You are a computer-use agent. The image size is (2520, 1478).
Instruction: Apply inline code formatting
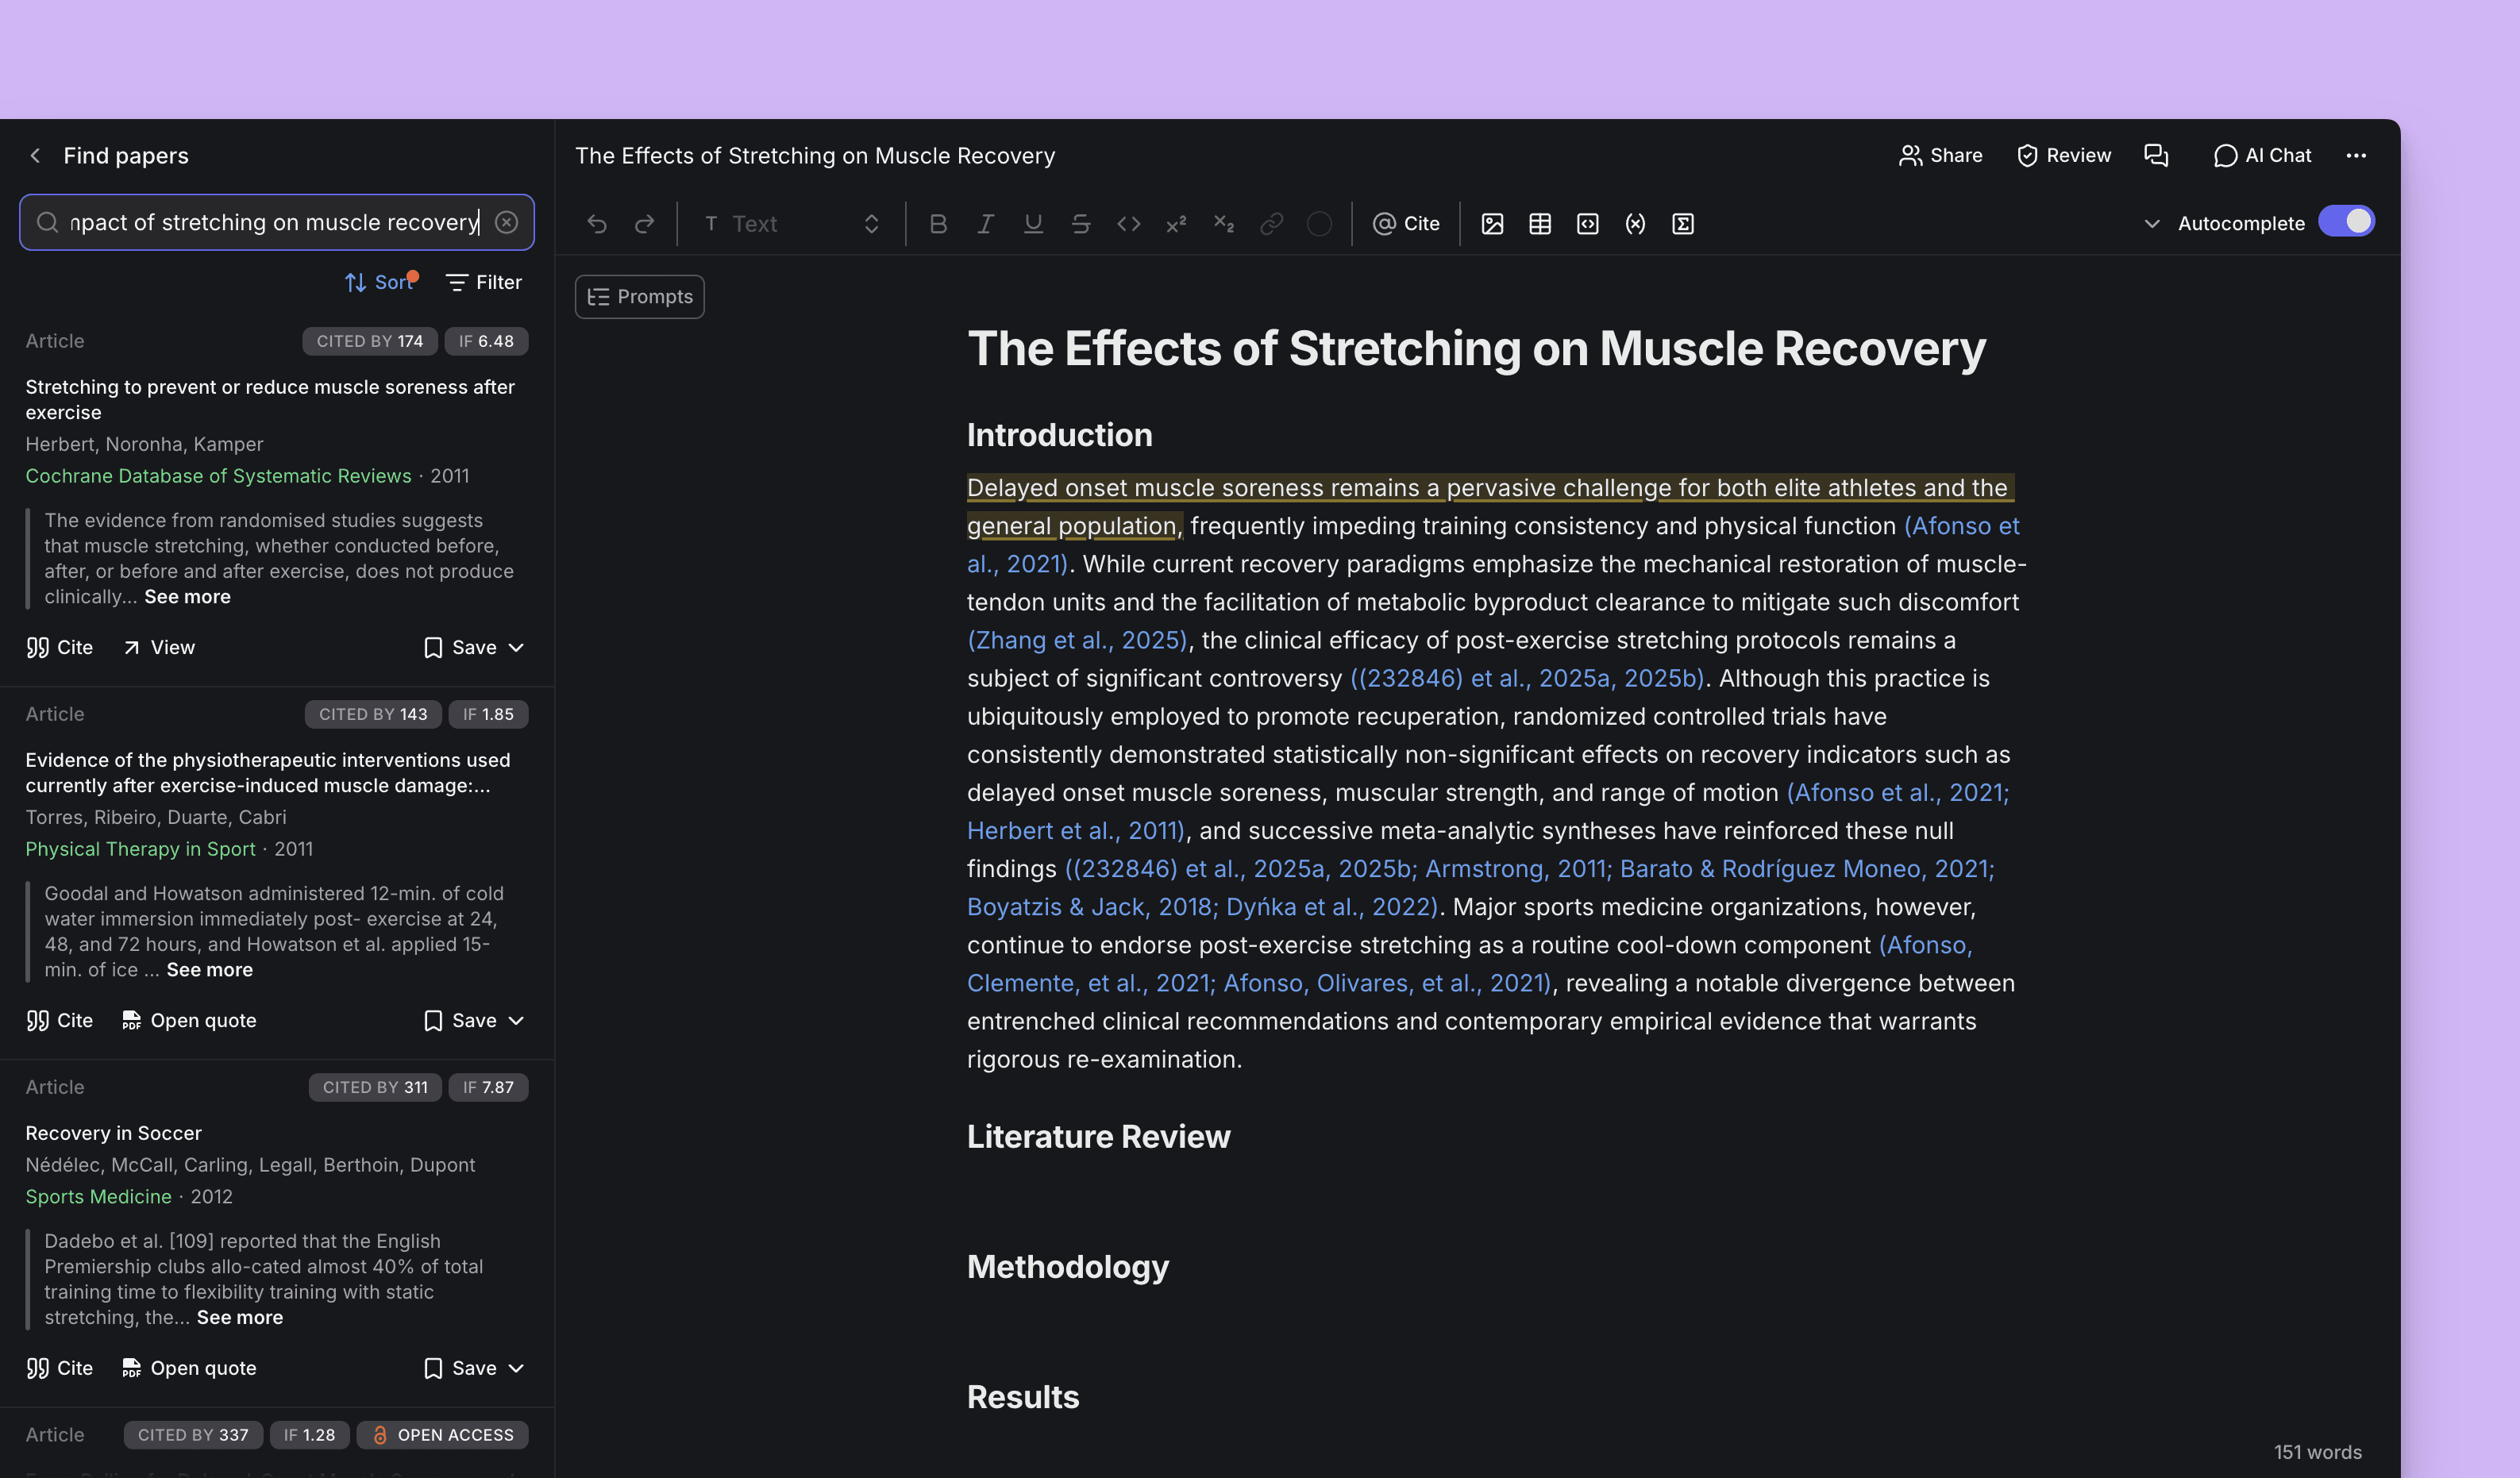tap(1129, 224)
